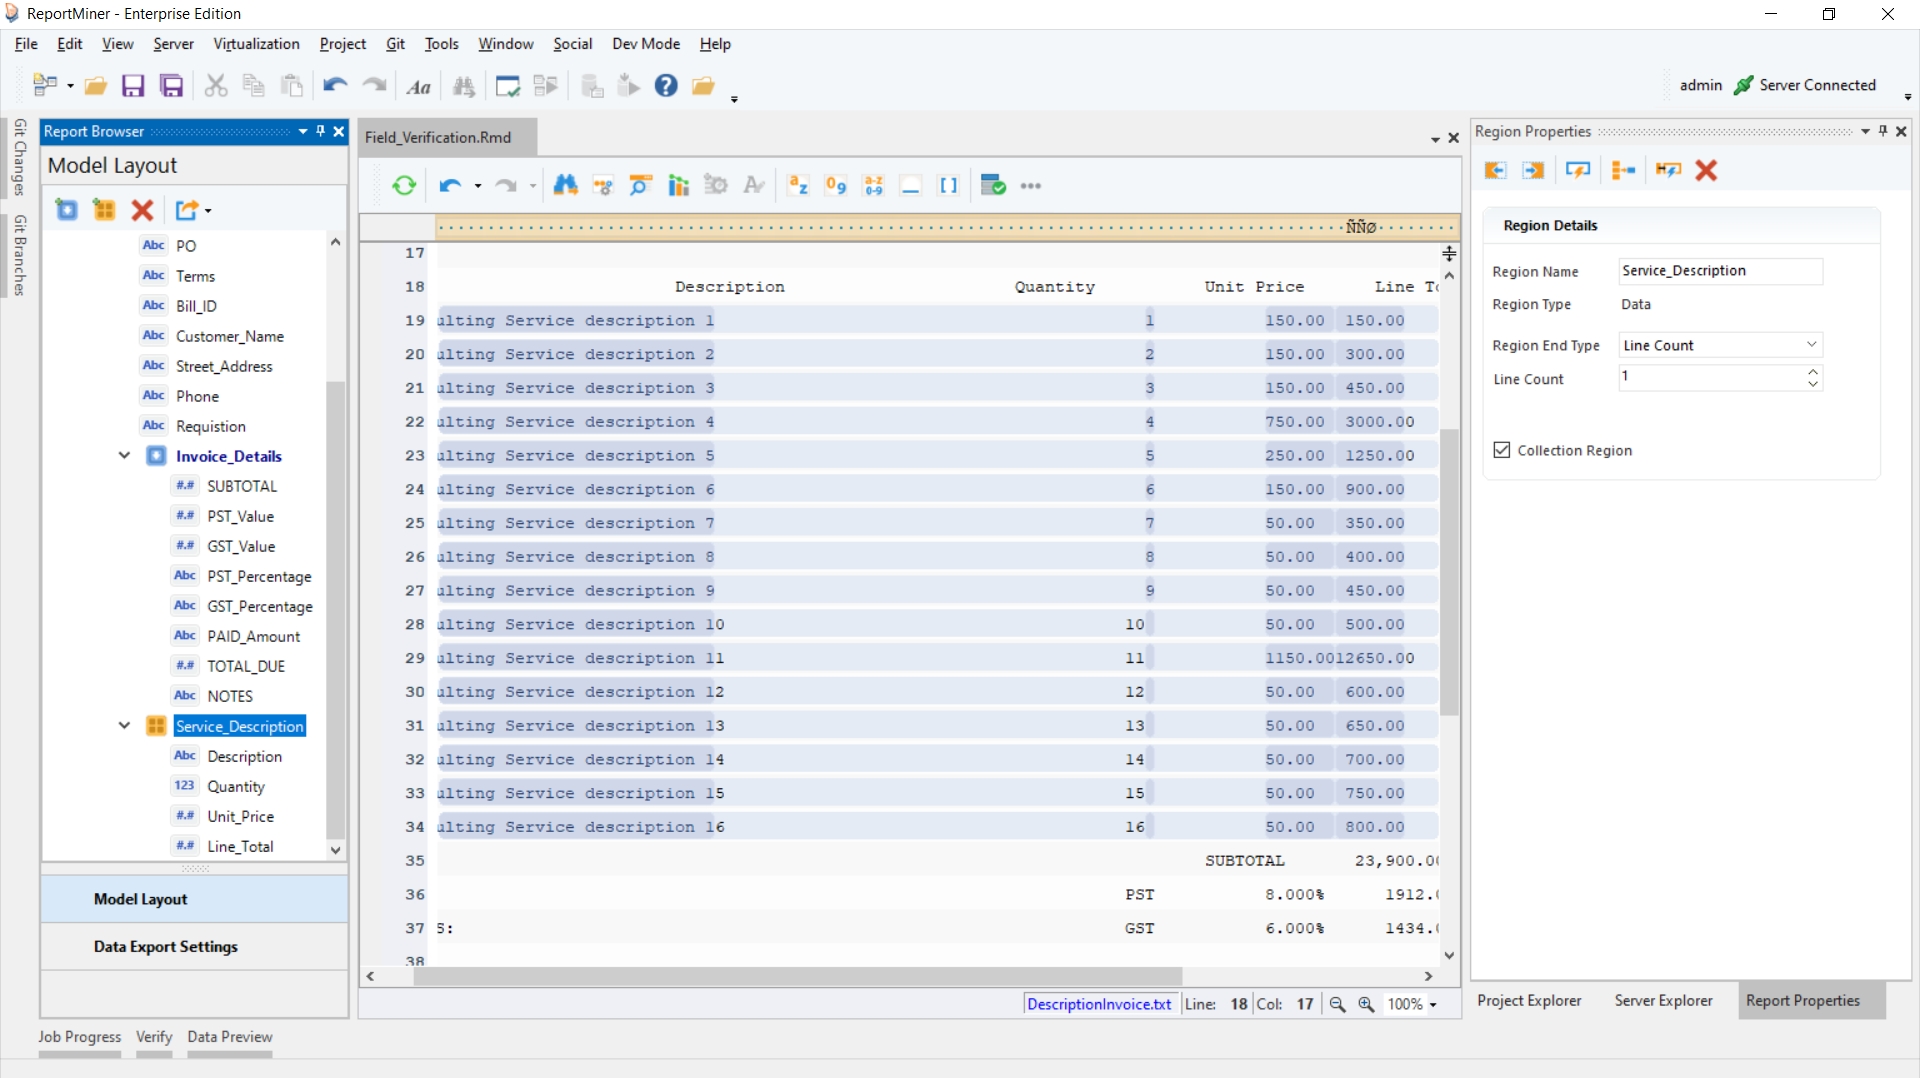
Task: Open the 100% zoom level dropdown
Action: (1433, 1005)
